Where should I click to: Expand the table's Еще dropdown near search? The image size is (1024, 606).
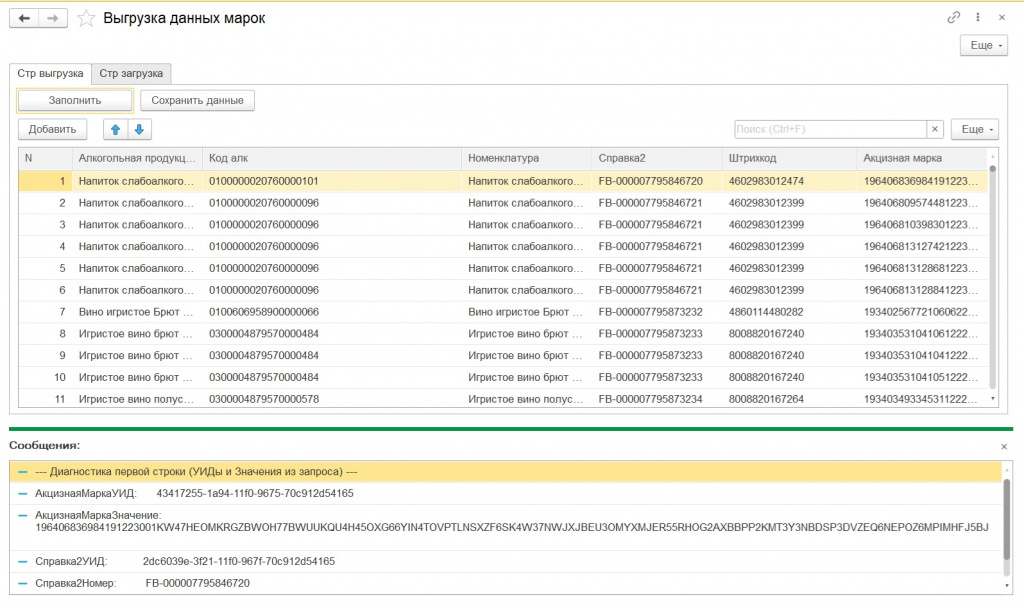click(x=974, y=129)
